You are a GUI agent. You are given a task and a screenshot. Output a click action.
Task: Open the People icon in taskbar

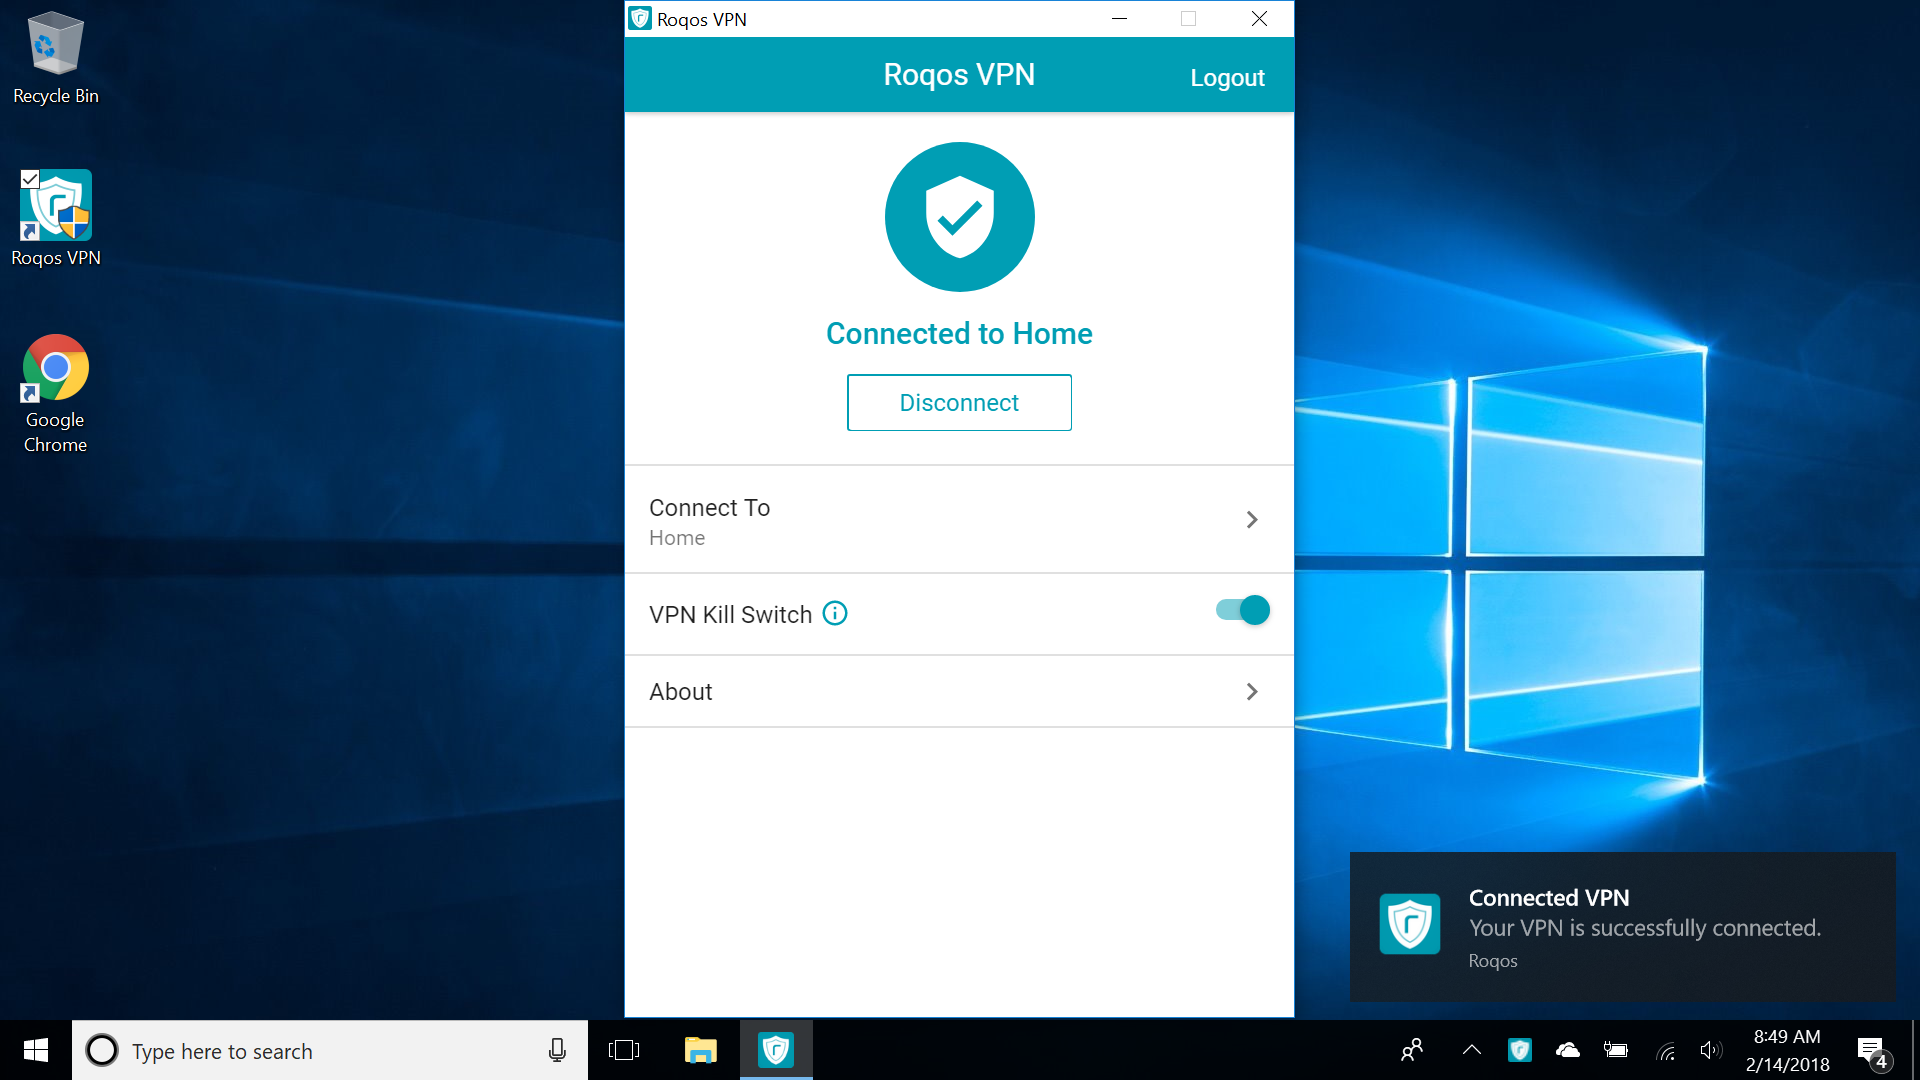click(1412, 1050)
